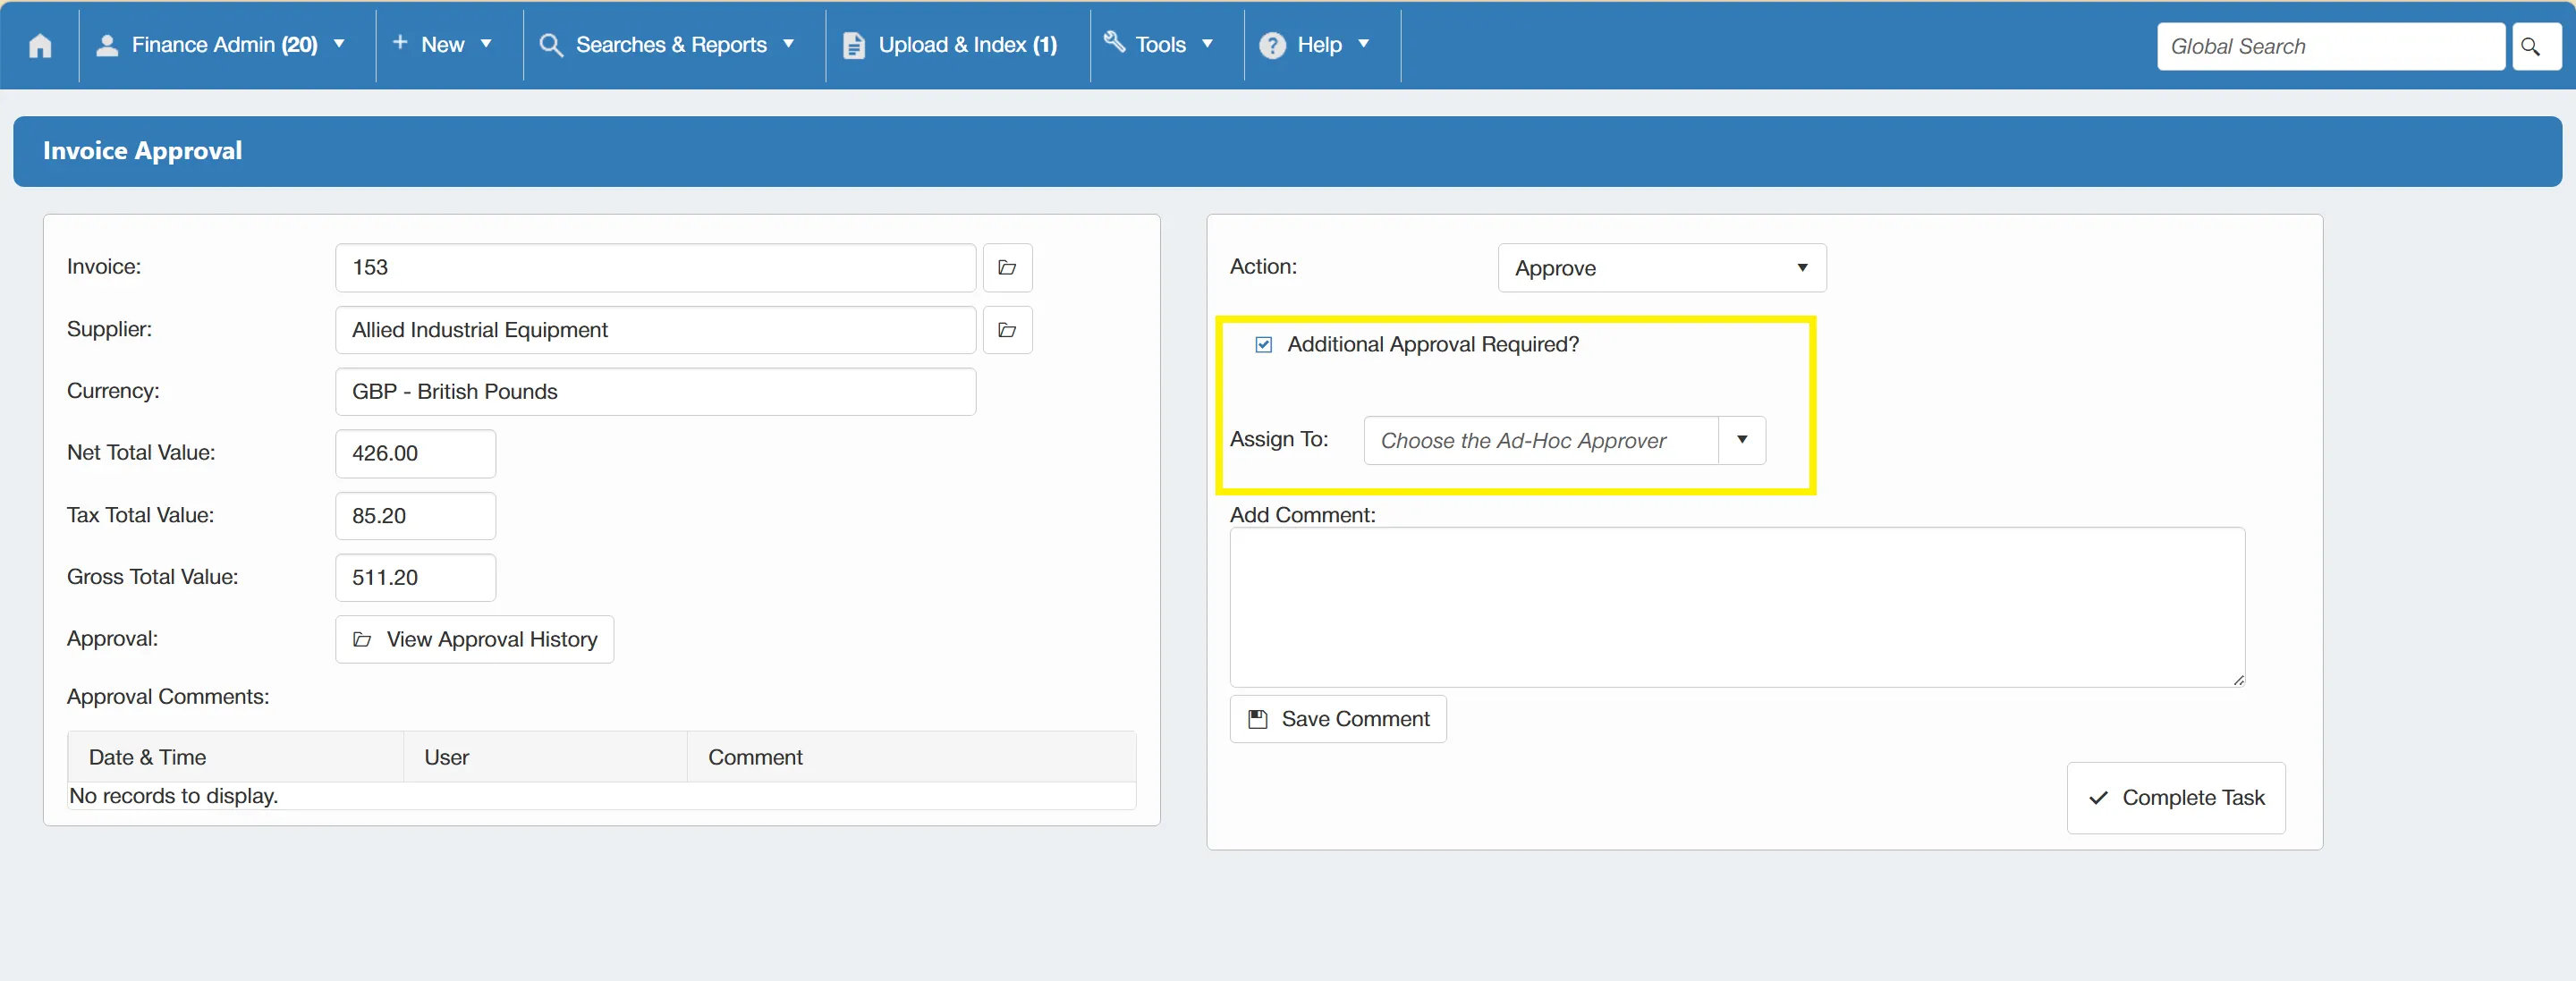Viewport: 2576px width, 981px height.
Task: Click the User column header
Action: point(546,757)
